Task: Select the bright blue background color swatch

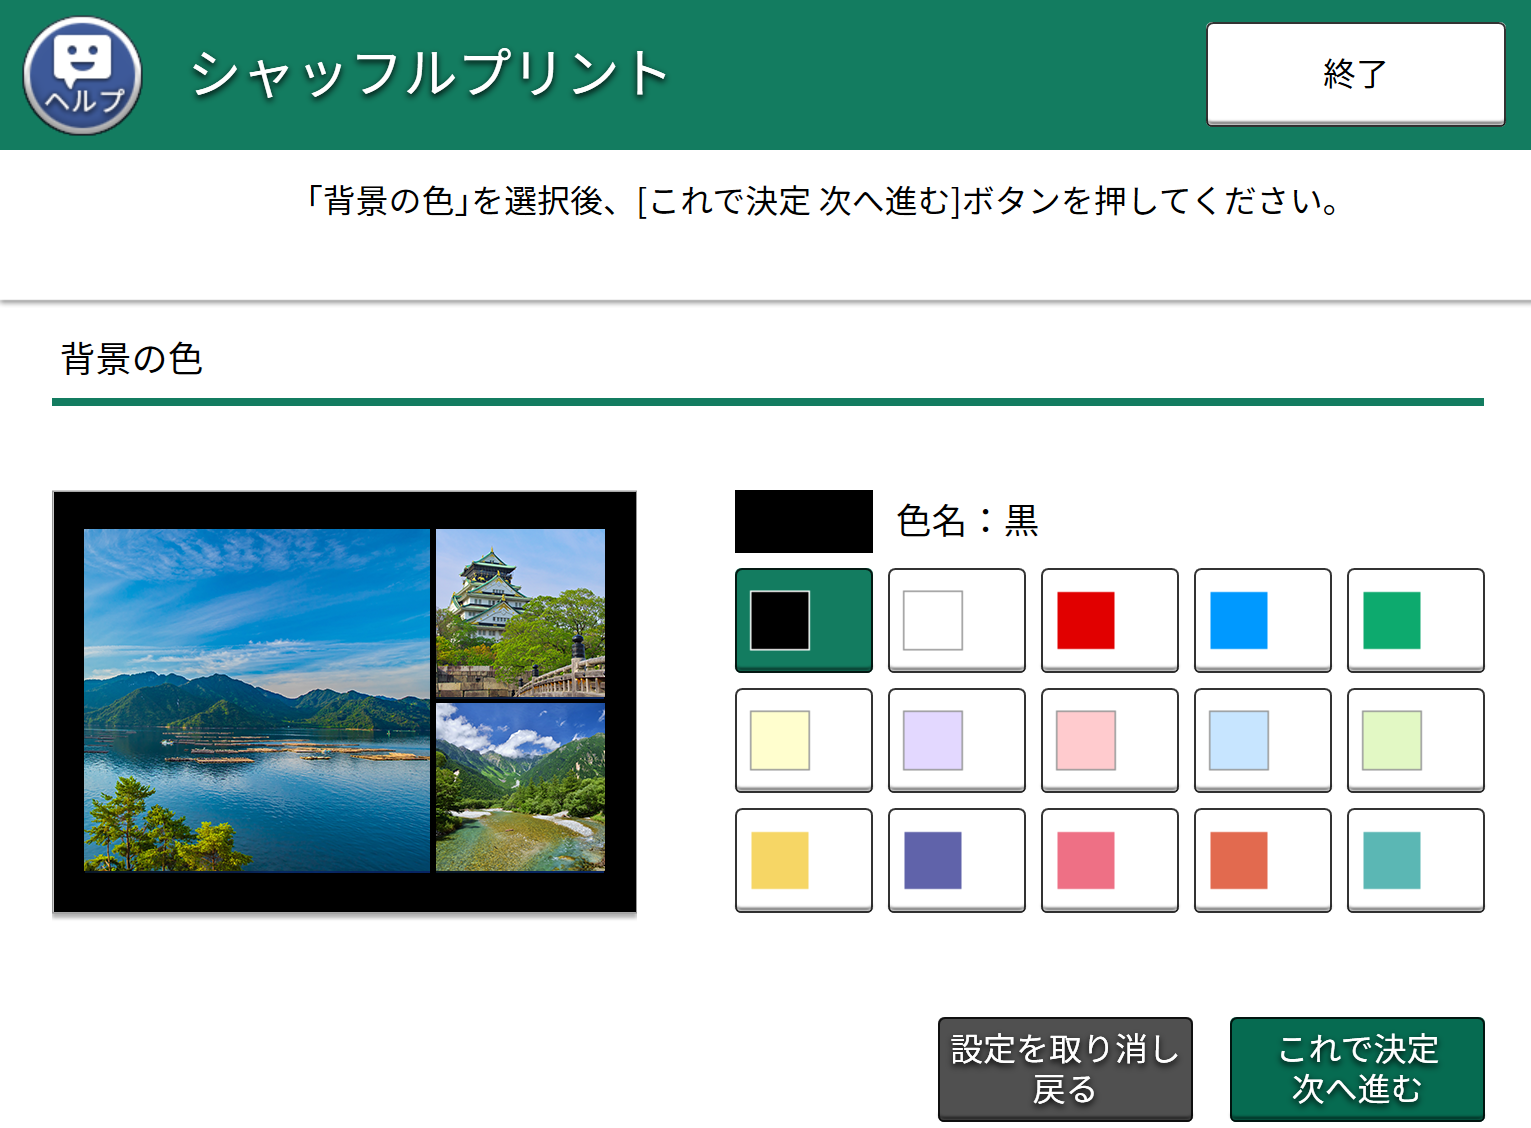Action: (x=1262, y=620)
